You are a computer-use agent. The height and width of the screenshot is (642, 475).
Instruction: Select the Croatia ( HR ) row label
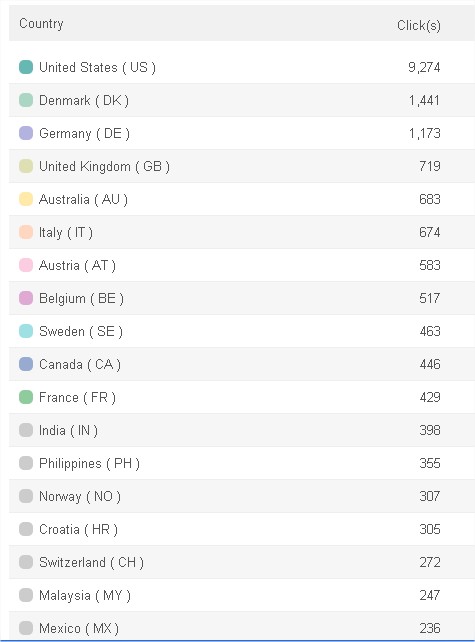(x=78, y=529)
